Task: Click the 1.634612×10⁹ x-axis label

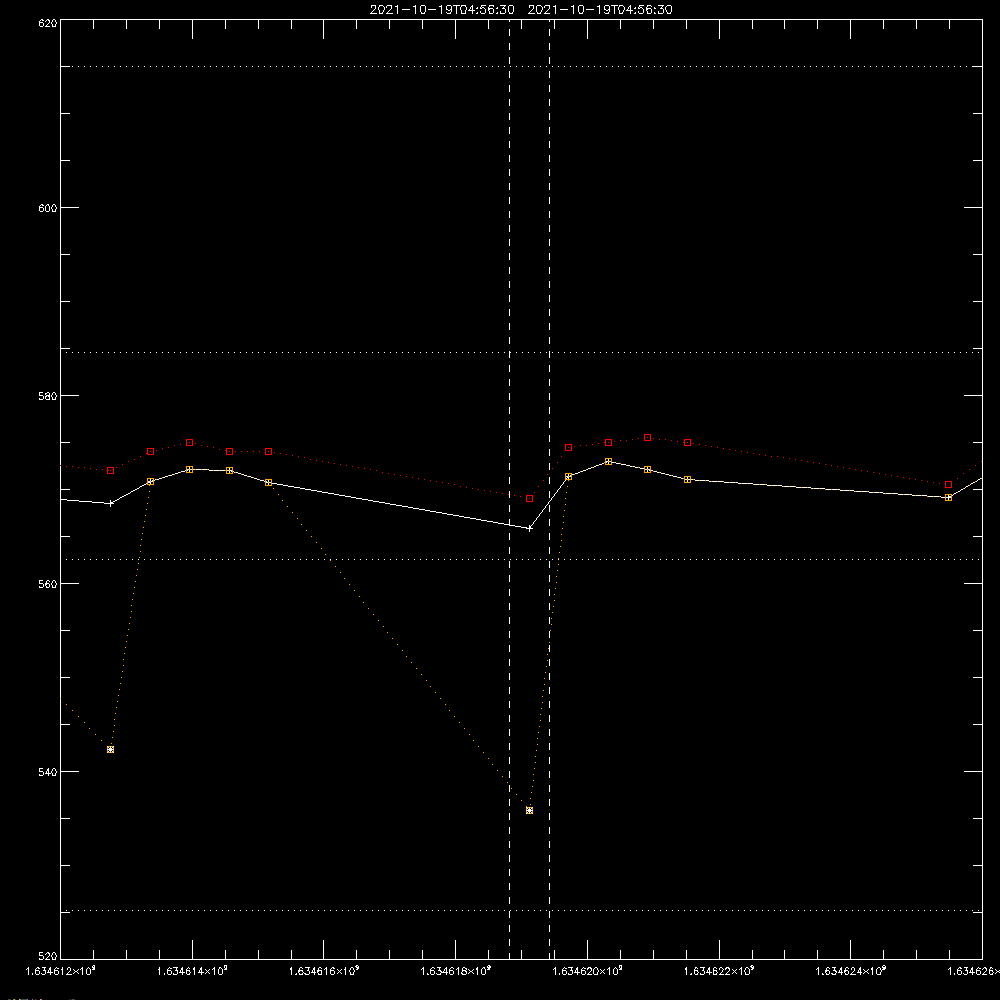Action: click(61, 971)
